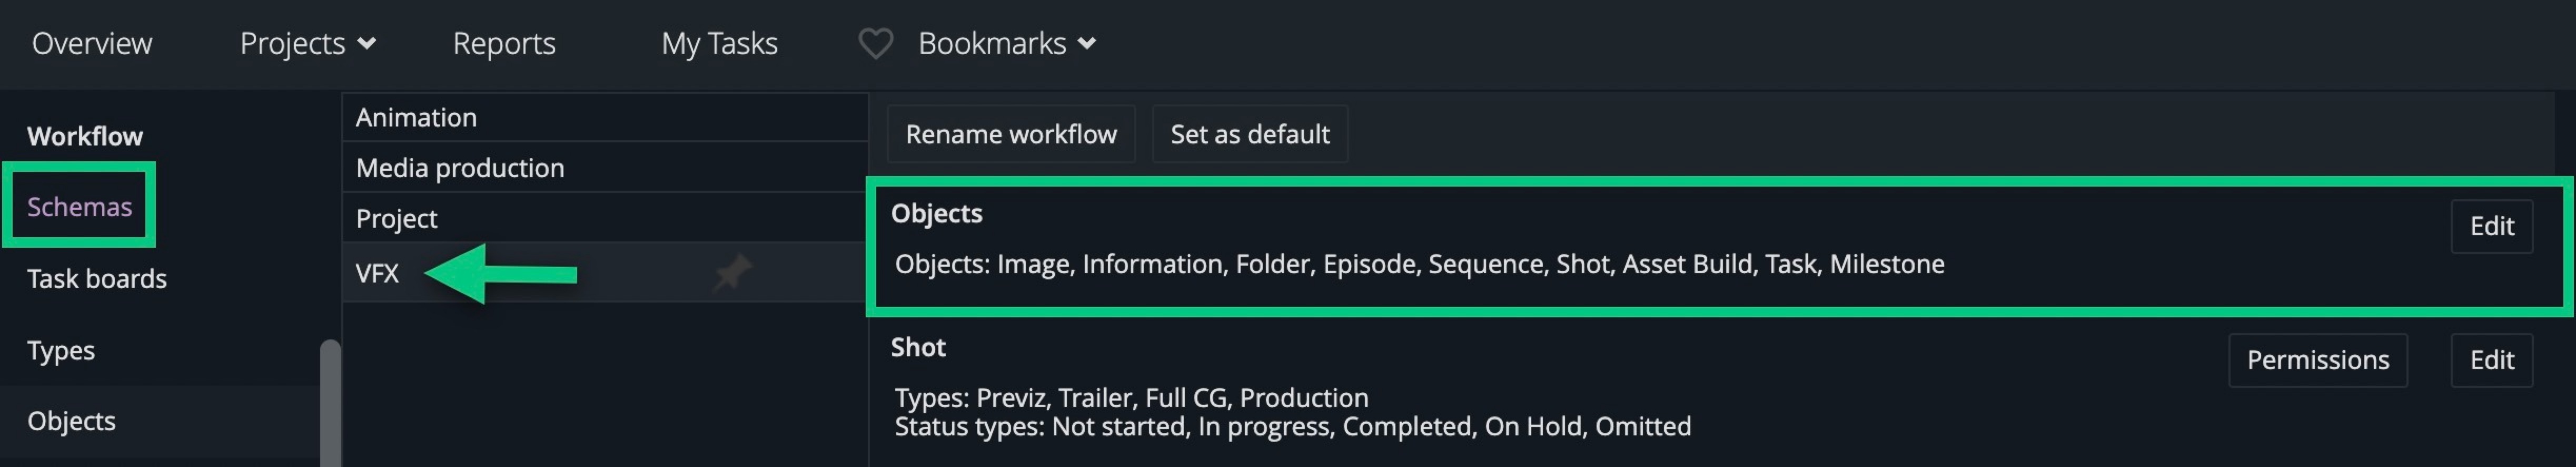Click the Bookmarks heart icon
2576x467 pixels.
coord(875,44)
